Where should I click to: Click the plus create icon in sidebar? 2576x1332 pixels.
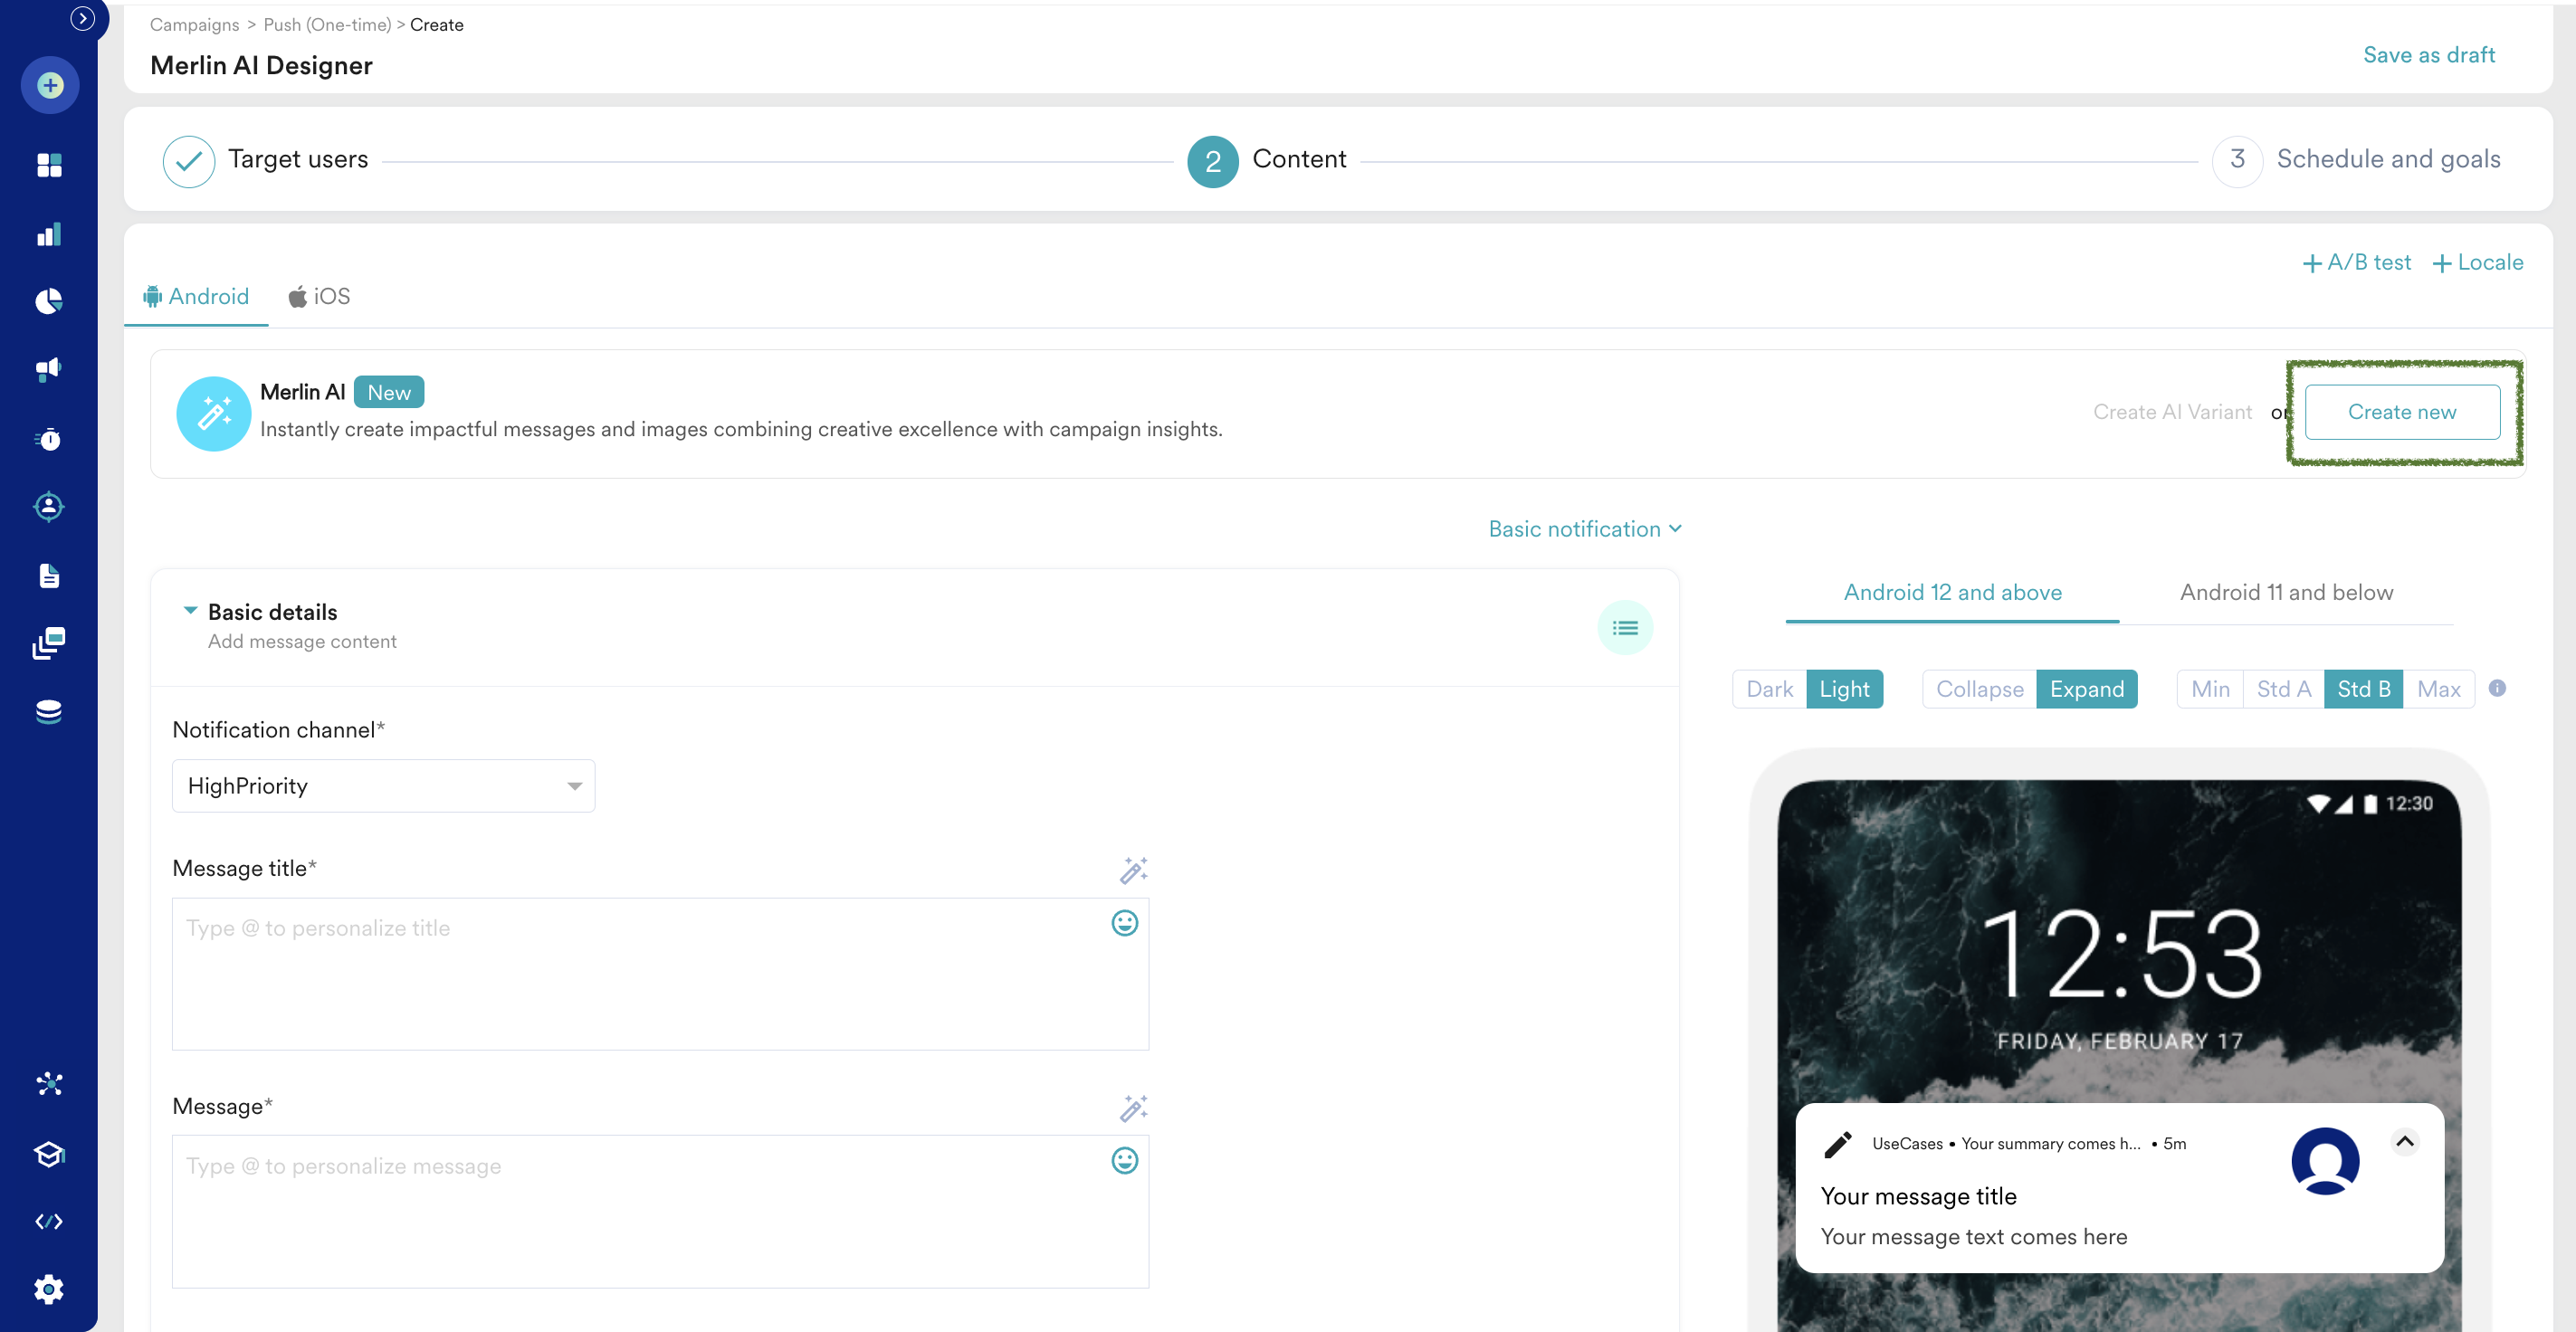coord(50,86)
